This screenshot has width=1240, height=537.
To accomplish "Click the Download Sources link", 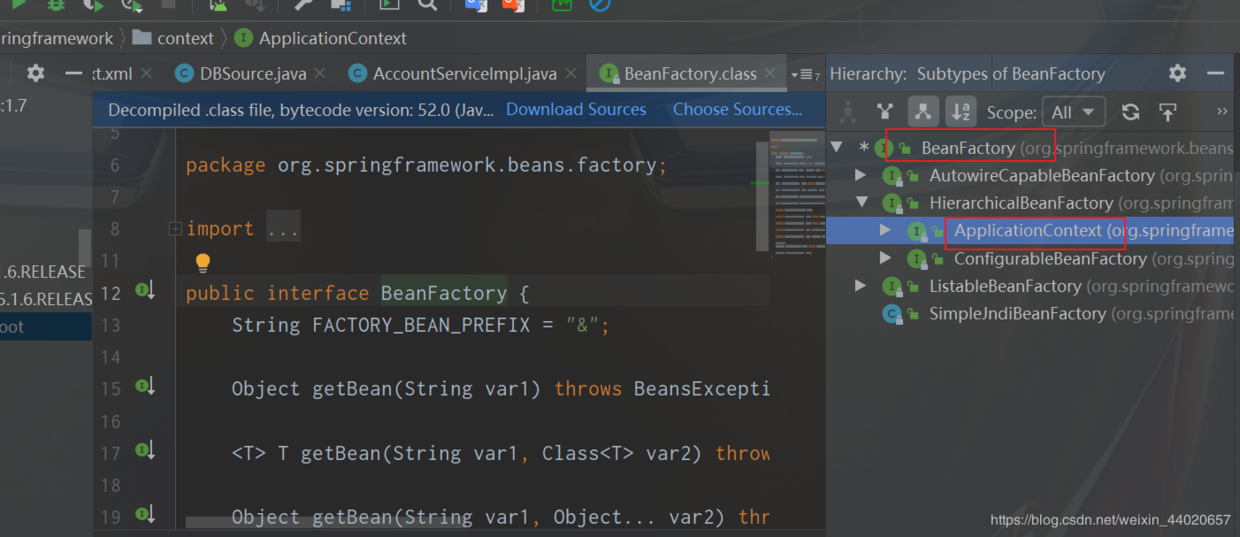I will point(576,109).
